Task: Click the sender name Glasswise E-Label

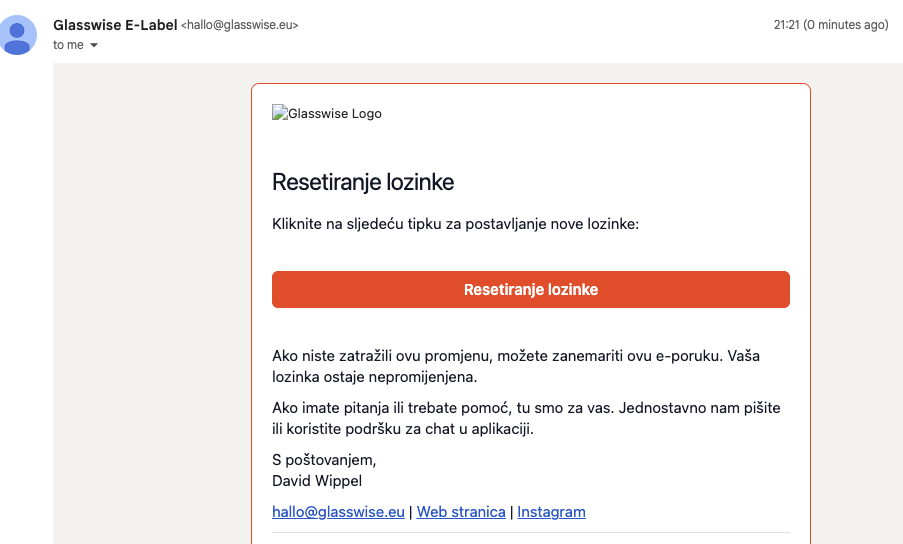Action: click(115, 25)
